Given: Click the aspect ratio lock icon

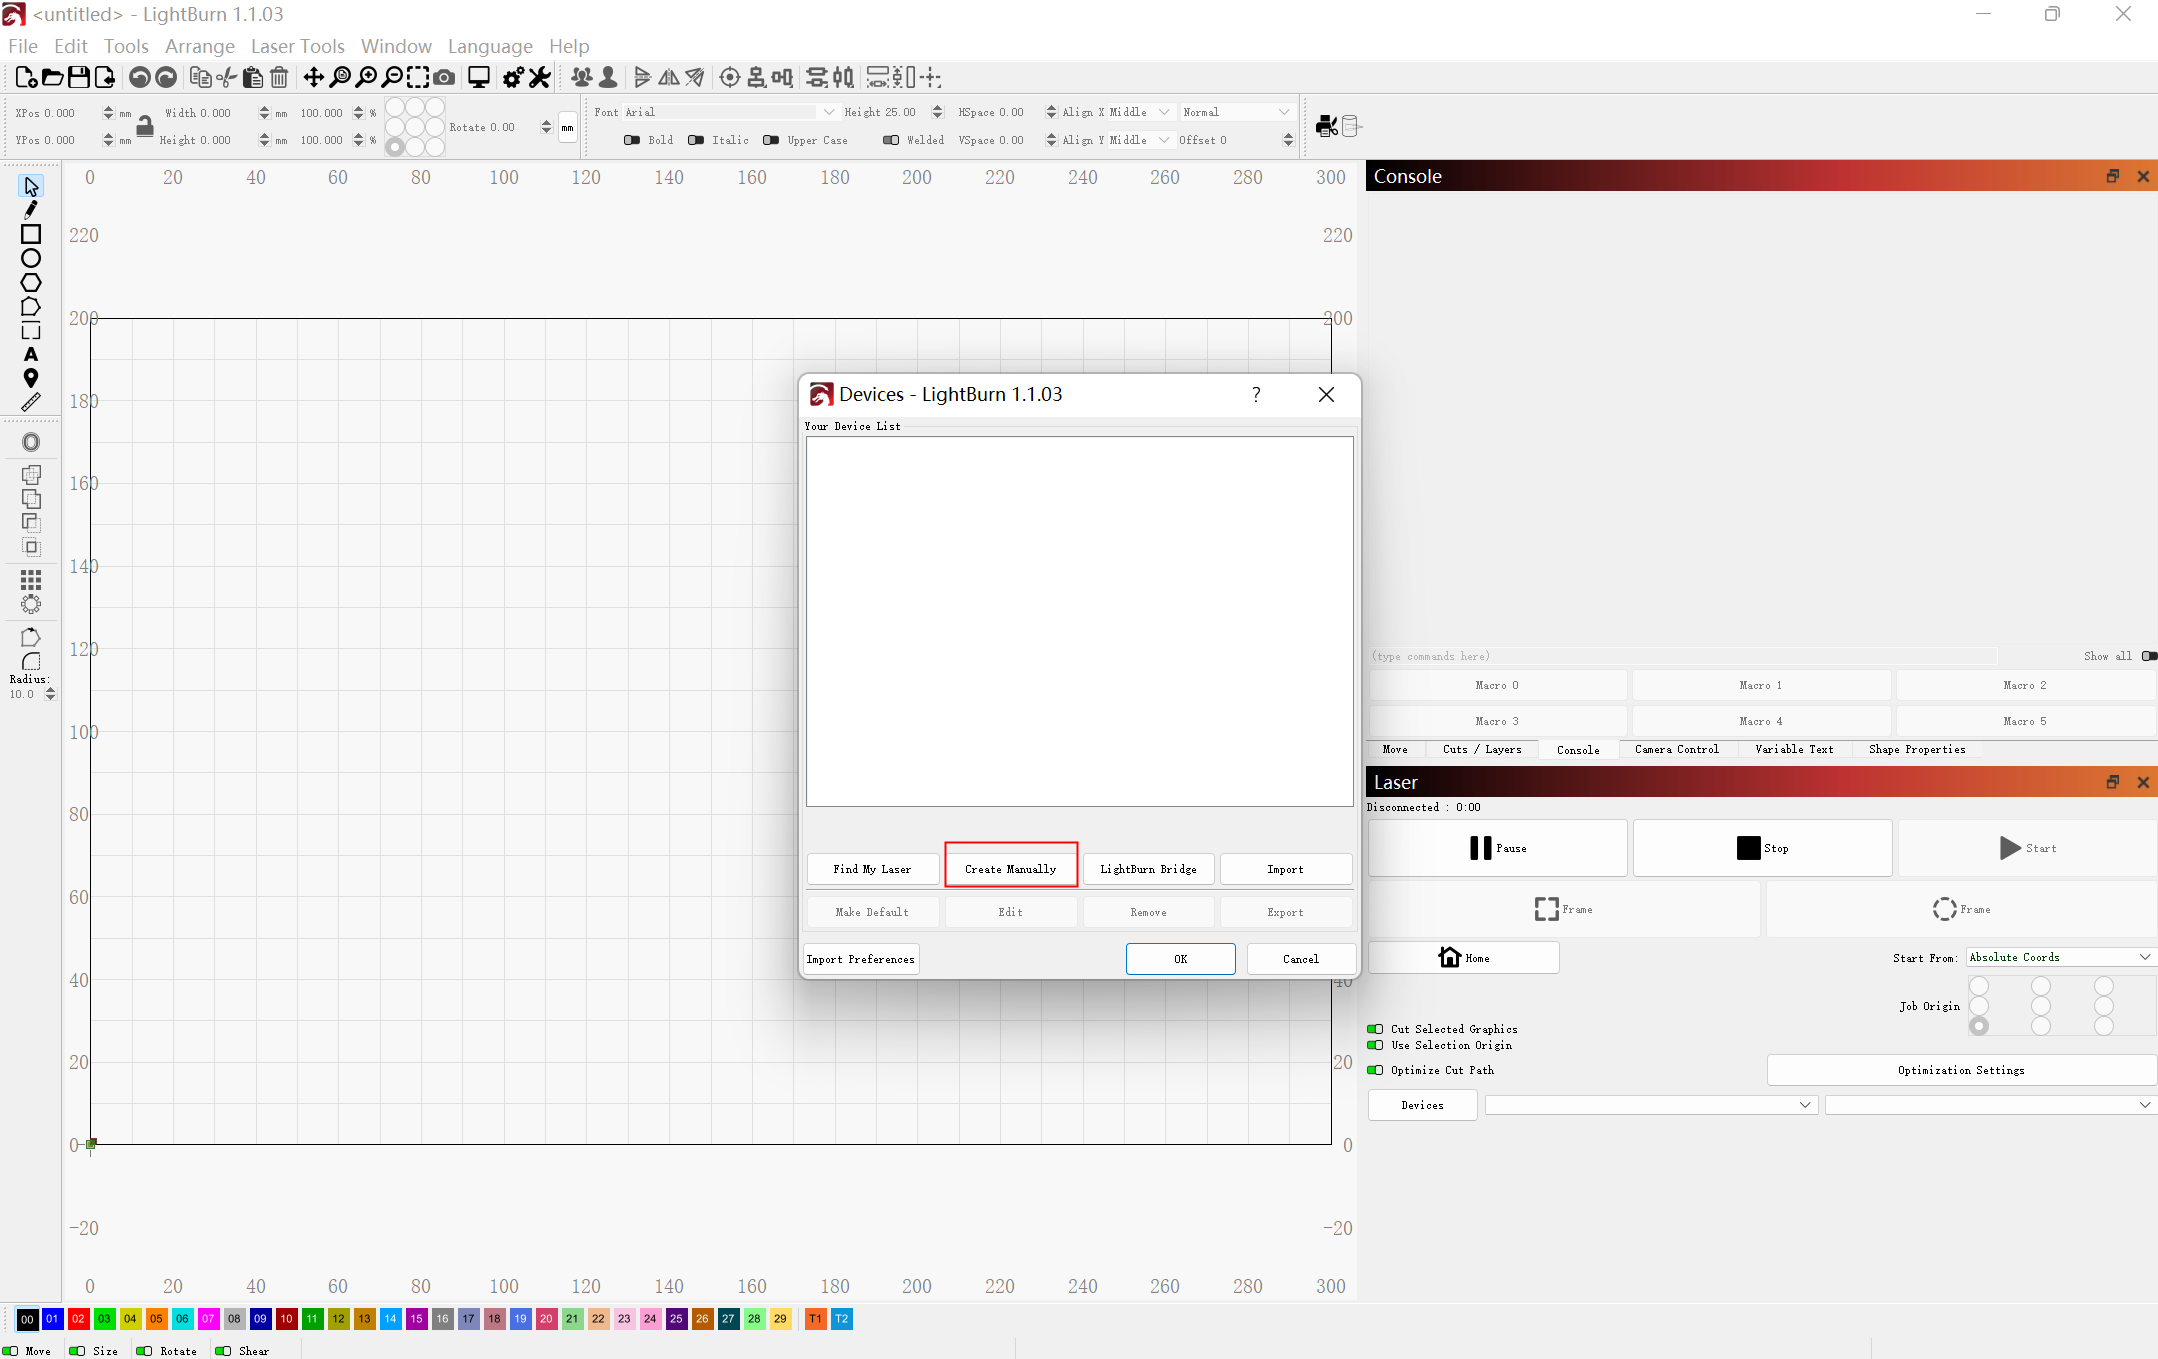Looking at the screenshot, I should pos(145,125).
